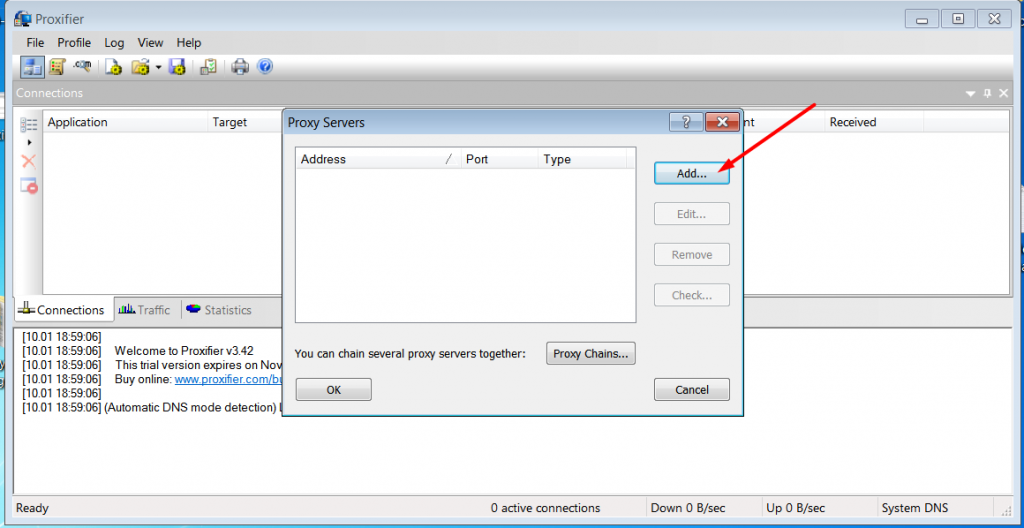Screen dimensions: 1024x528
Task: Click the checklist clipboard toolbar icon
Action: point(209,67)
